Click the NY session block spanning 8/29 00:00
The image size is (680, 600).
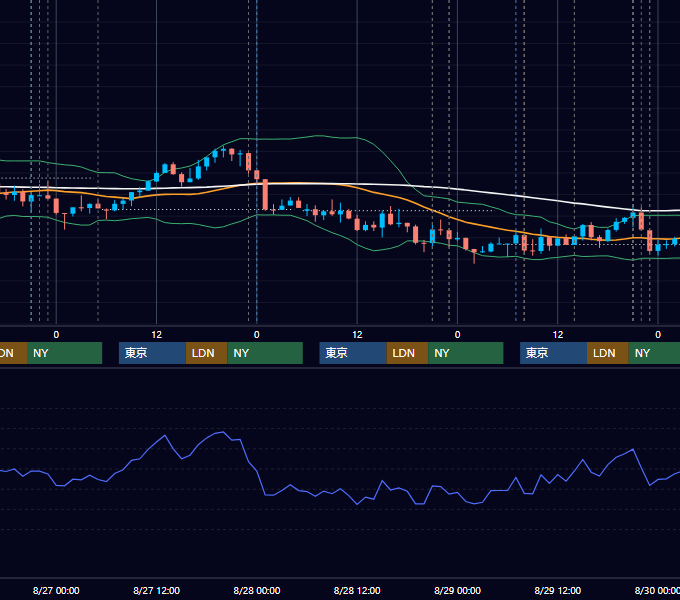(466, 353)
